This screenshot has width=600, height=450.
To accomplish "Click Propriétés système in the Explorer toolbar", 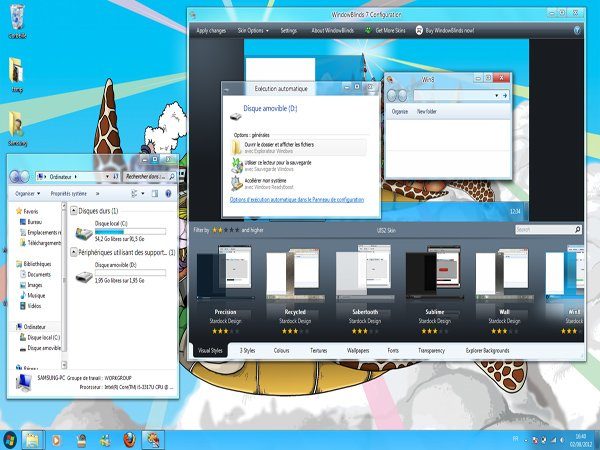I will tap(68, 194).
